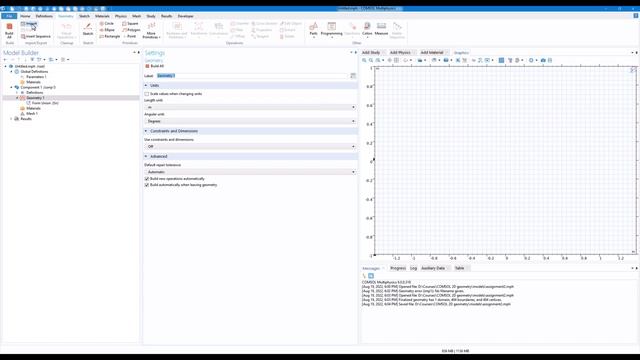This screenshot has width=640, height=360.
Task: Click the Build All ribbon button
Action: 9,31
